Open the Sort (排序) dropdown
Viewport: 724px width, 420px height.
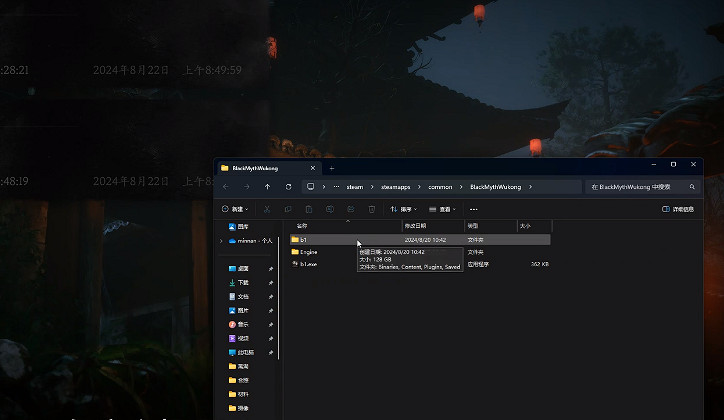pyautogui.click(x=404, y=209)
